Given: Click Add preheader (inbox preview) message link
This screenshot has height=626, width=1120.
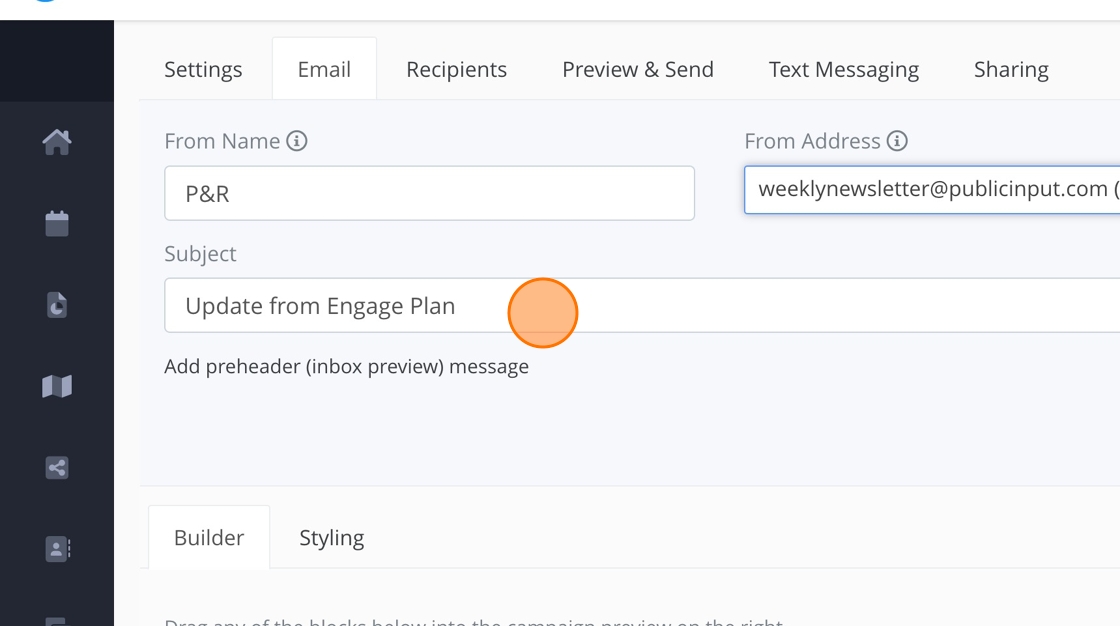Looking at the screenshot, I should click(x=346, y=366).
